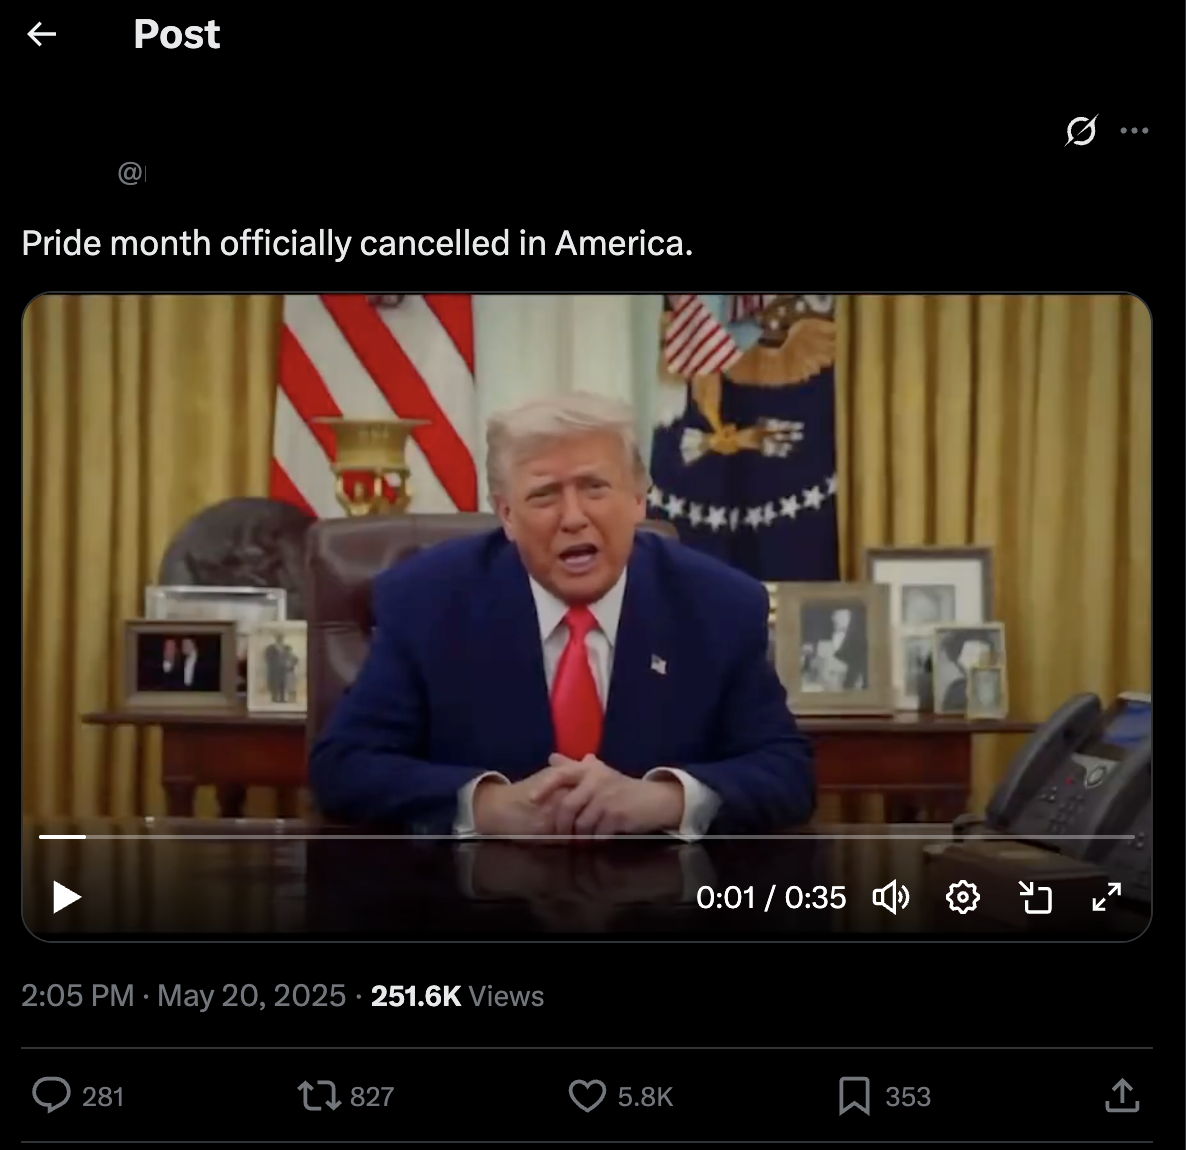Seek to the video progress bar's midpoint
The width and height of the screenshot is (1186, 1150).
(587, 837)
